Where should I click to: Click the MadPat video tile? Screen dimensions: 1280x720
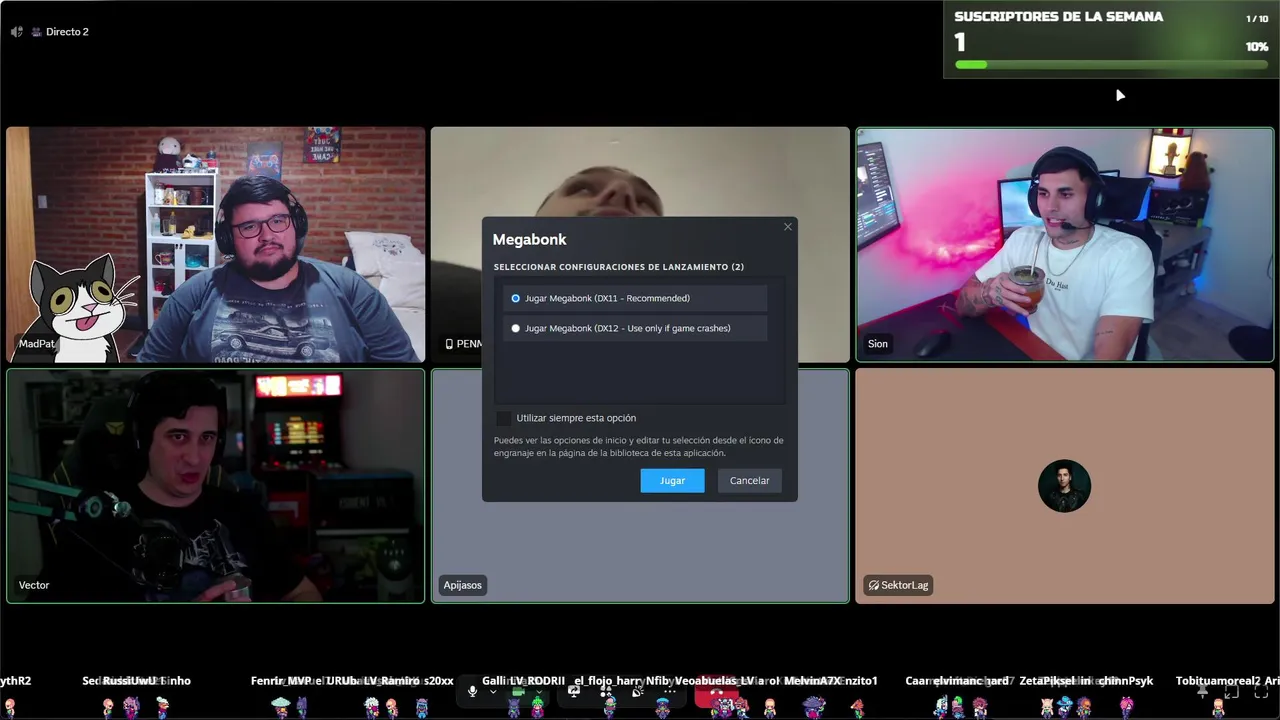click(215, 244)
